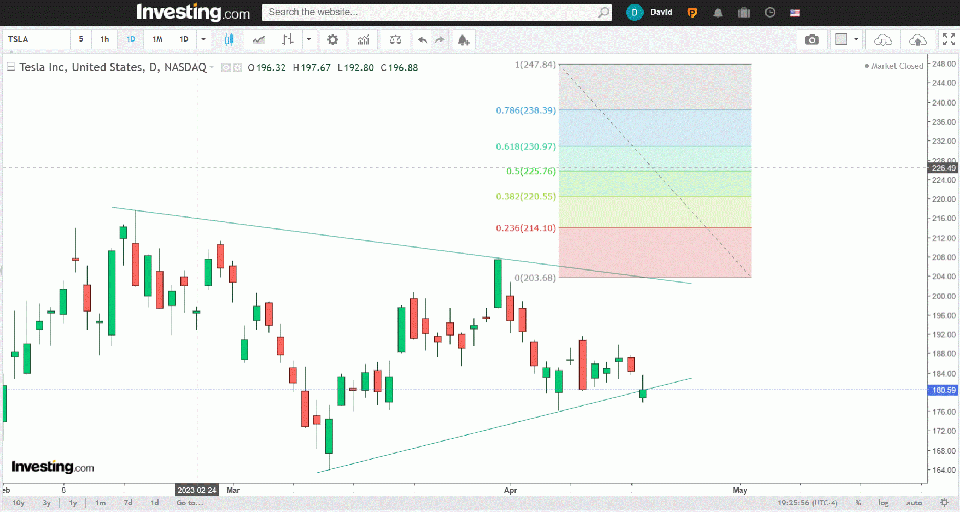This screenshot has height=512, width=960.
Task: Select the 1h interval tab
Action: [x=105, y=40]
